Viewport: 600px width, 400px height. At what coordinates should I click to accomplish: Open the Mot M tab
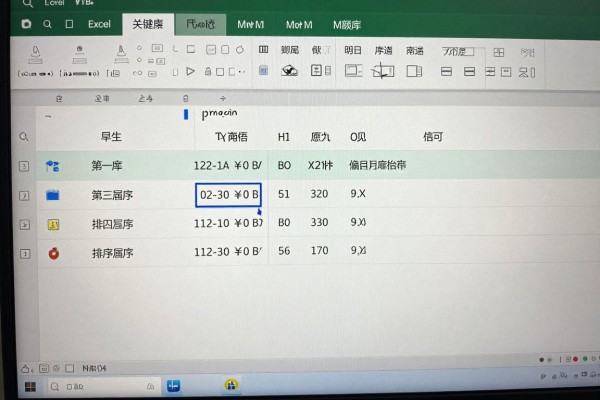(299, 25)
